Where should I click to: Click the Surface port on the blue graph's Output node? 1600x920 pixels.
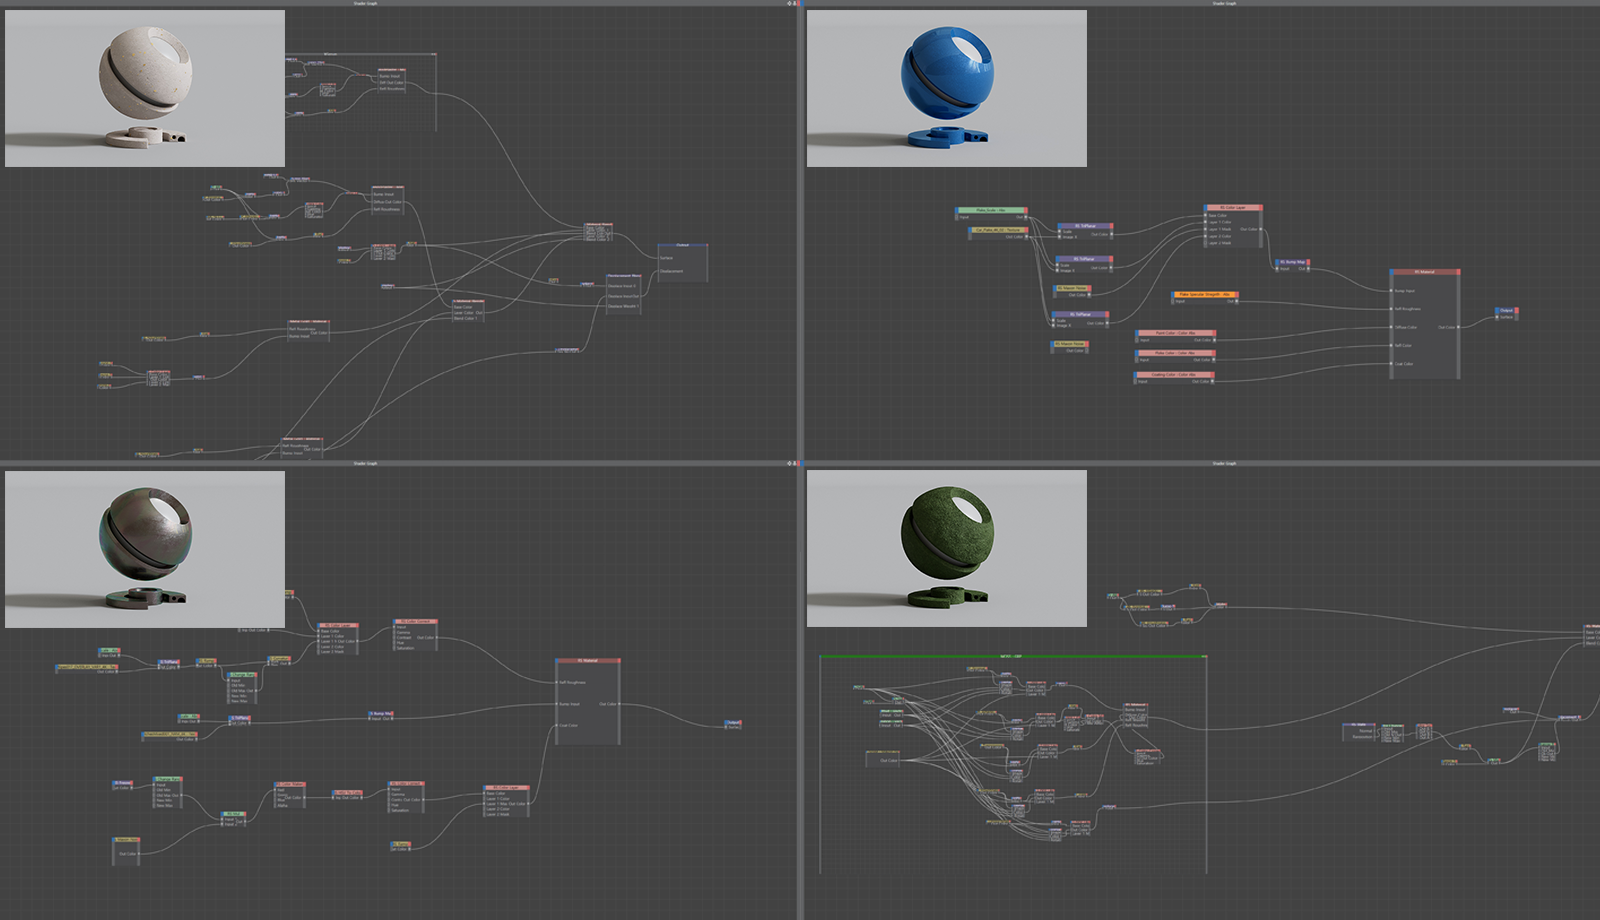1498,317
